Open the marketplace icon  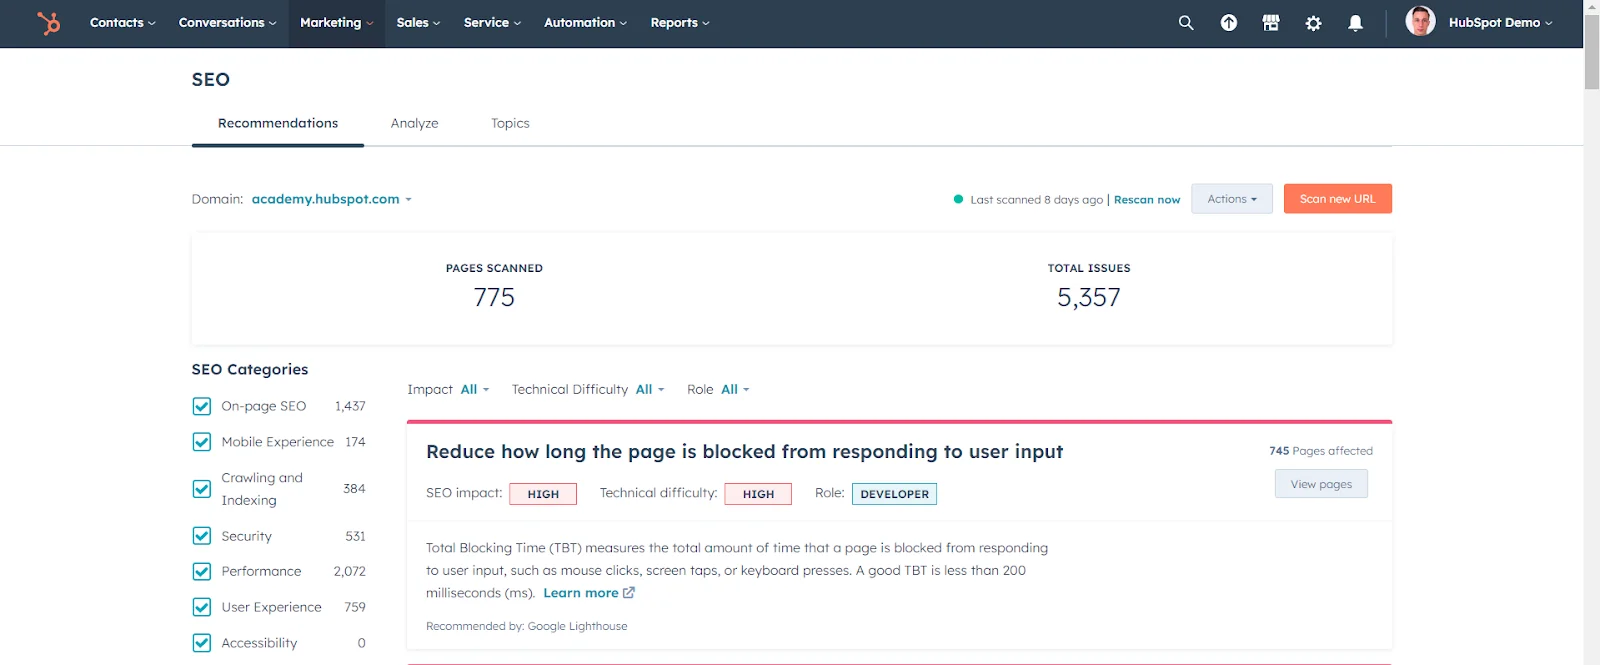click(1271, 22)
